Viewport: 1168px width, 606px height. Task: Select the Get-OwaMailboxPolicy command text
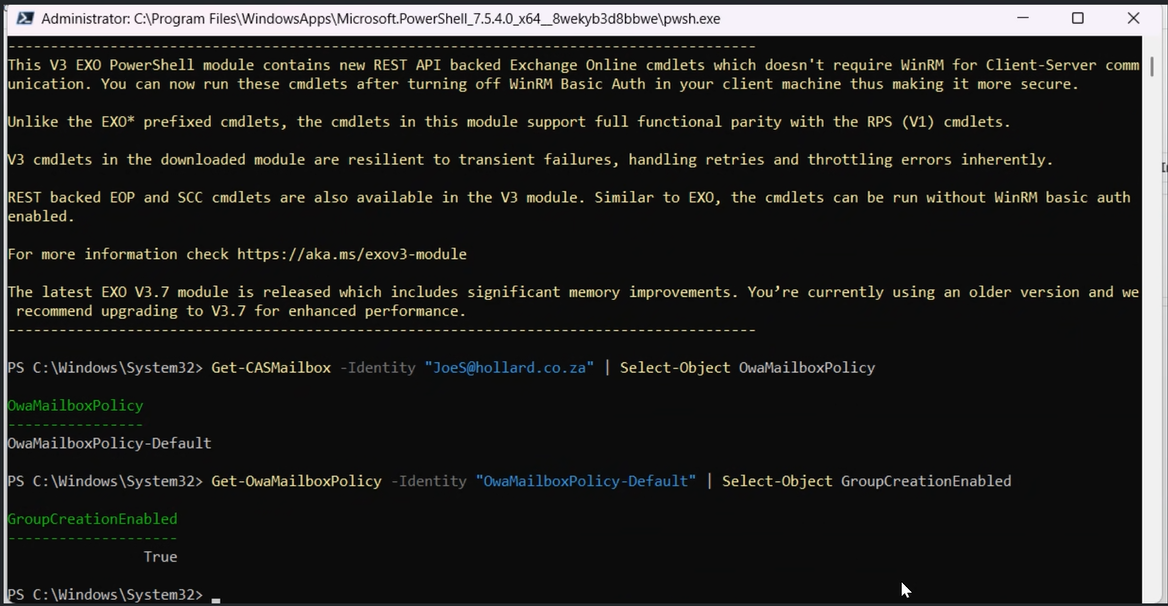(x=296, y=480)
